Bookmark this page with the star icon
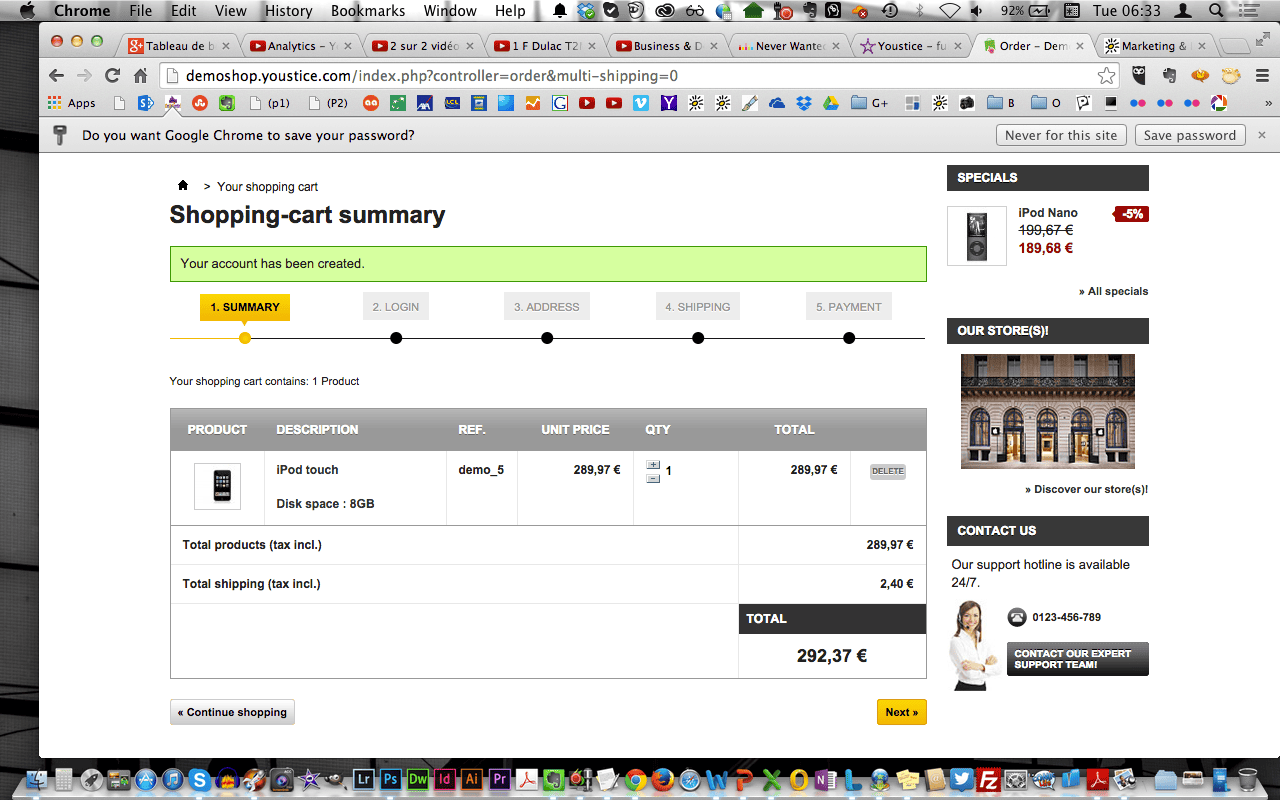The height and width of the screenshot is (800, 1280). 1106,76
